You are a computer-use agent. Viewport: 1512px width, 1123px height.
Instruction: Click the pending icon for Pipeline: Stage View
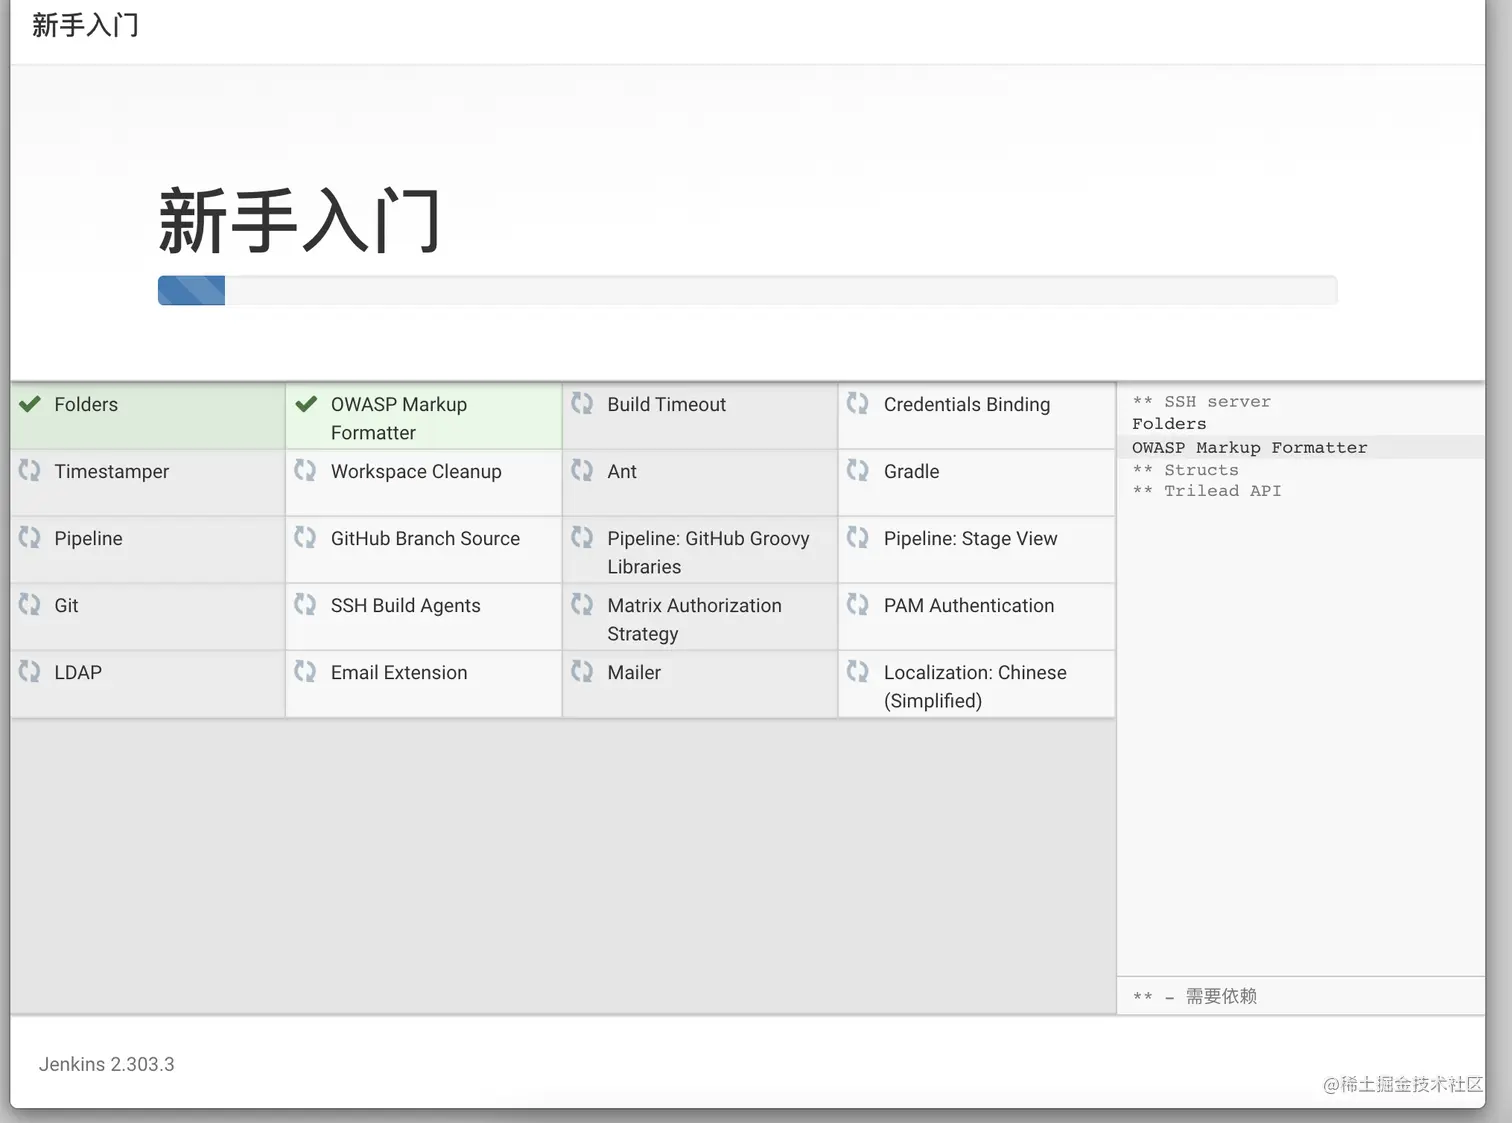tap(858, 537)
